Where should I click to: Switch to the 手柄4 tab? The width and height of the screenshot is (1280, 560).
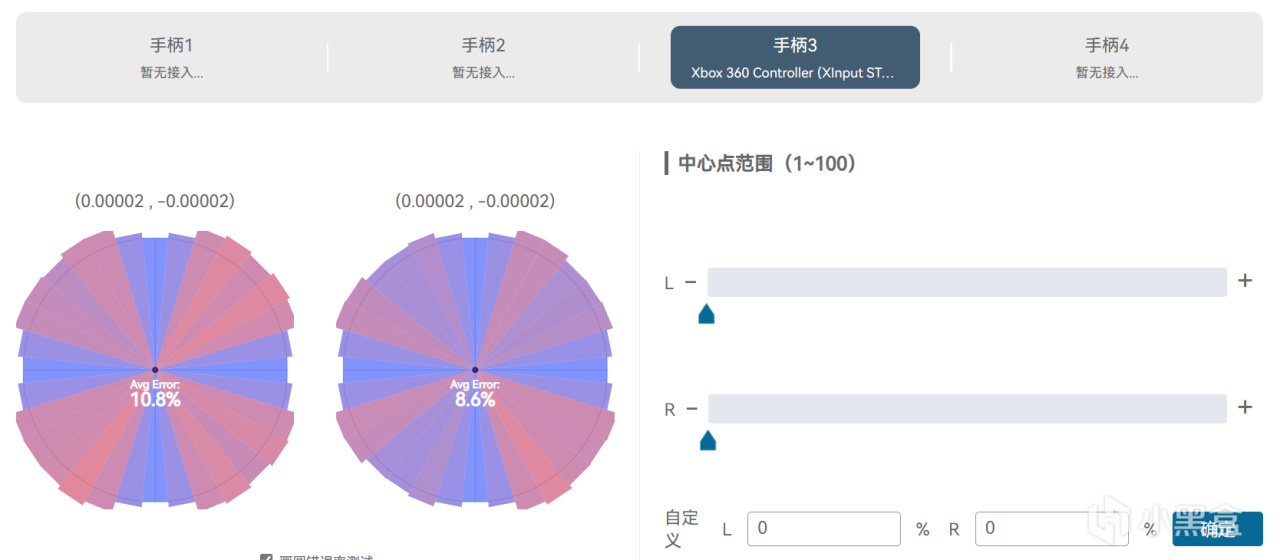1107,57
